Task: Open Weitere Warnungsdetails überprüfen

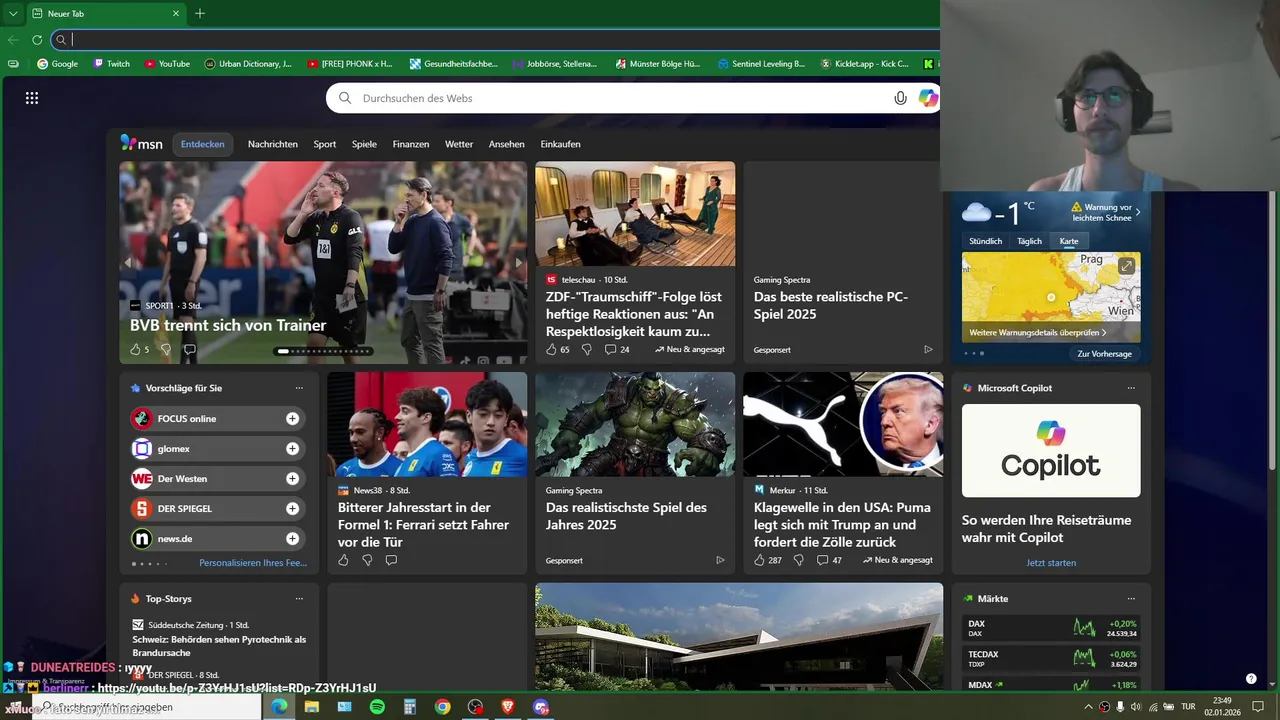Action: pyautogui.click(x=1037, y=332)
